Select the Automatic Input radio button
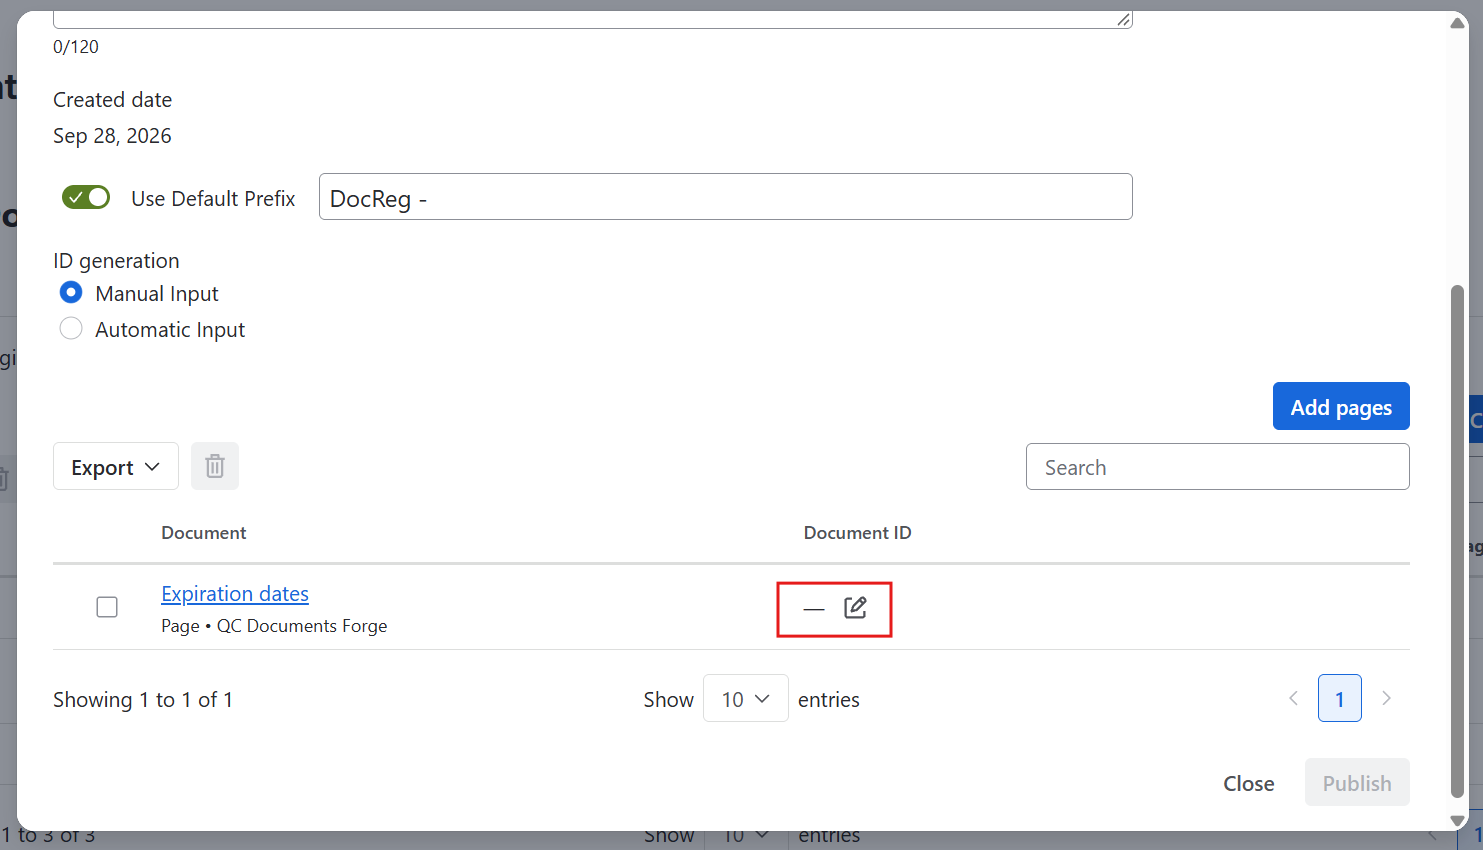This screenshot has height=850, width=1483. pyautogui.click(x=71, y=329)
